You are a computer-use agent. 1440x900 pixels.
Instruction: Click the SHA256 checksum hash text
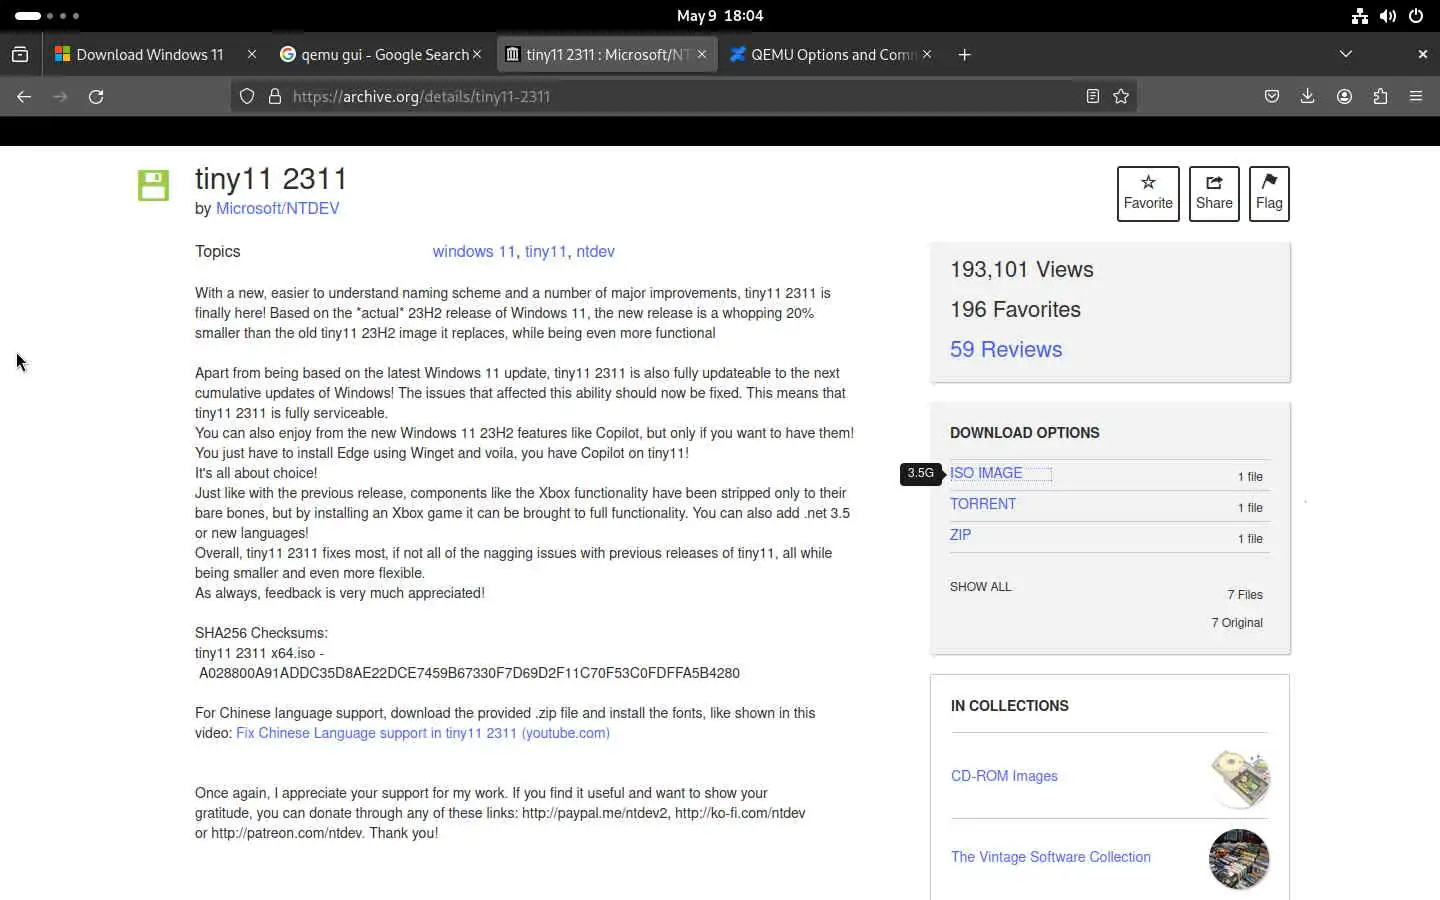(x=469, y=673)
